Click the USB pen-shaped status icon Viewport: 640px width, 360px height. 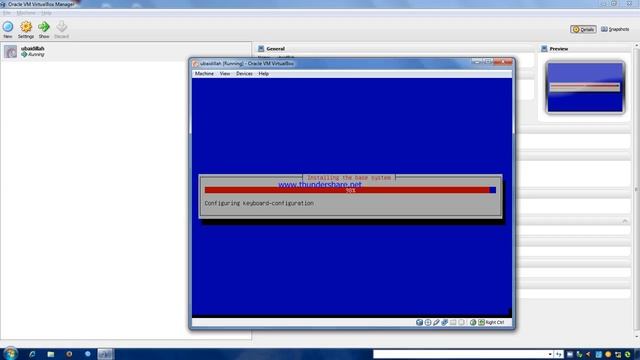tap(436, 322)
